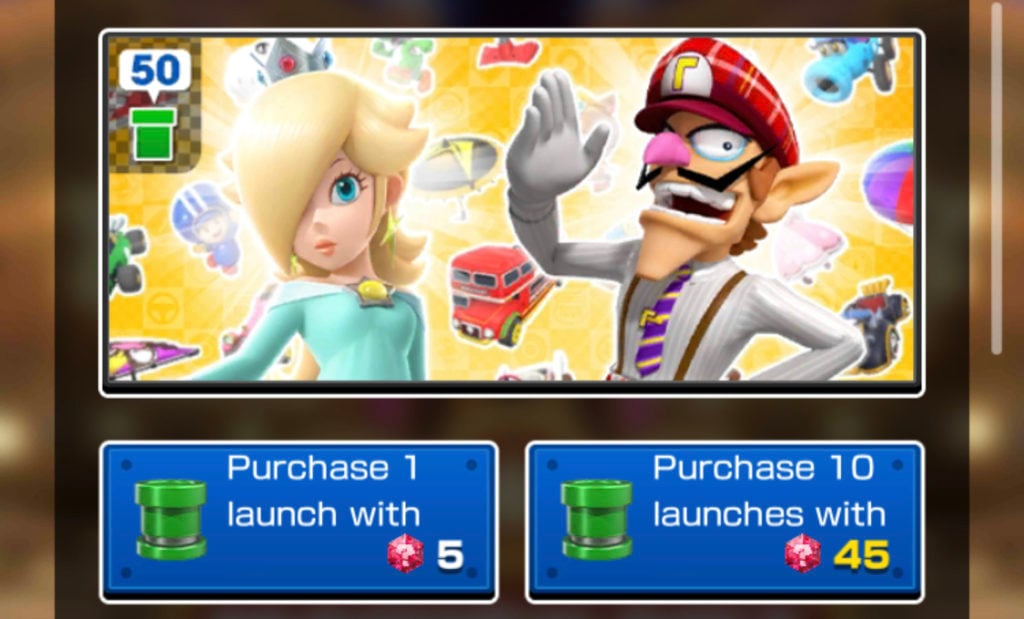Tap the ruby gem next to 45

[803, 554]
